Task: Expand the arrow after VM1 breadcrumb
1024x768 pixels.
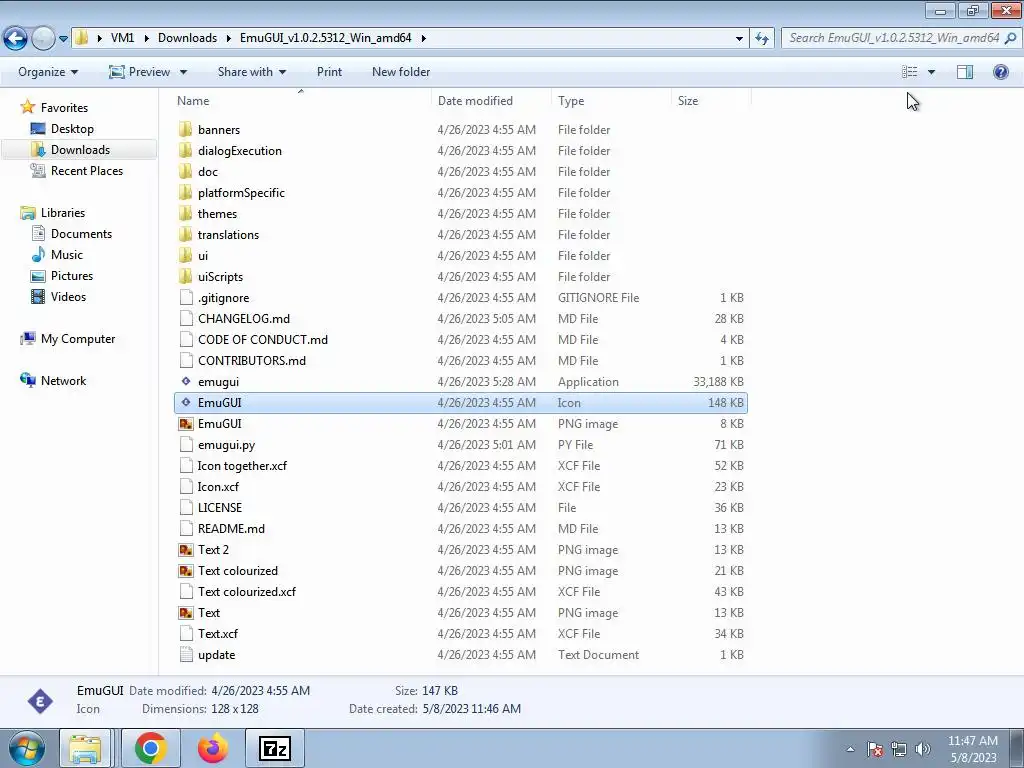Action: pos(146,39)
